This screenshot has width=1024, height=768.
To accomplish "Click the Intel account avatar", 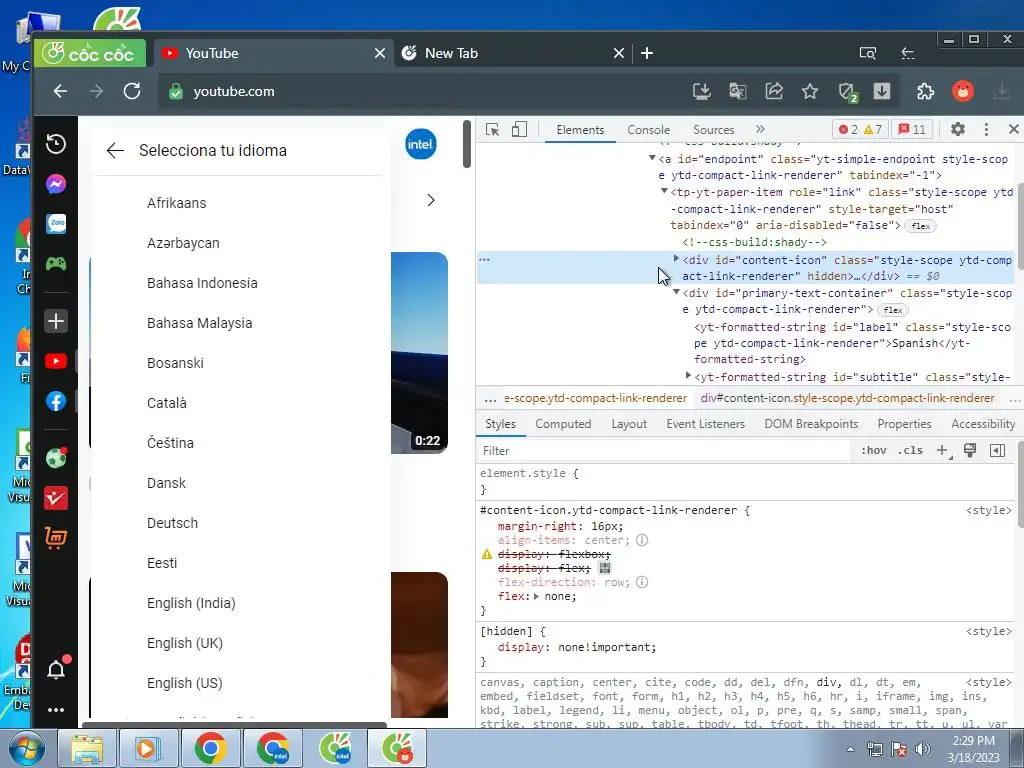I will click(421, 144).
